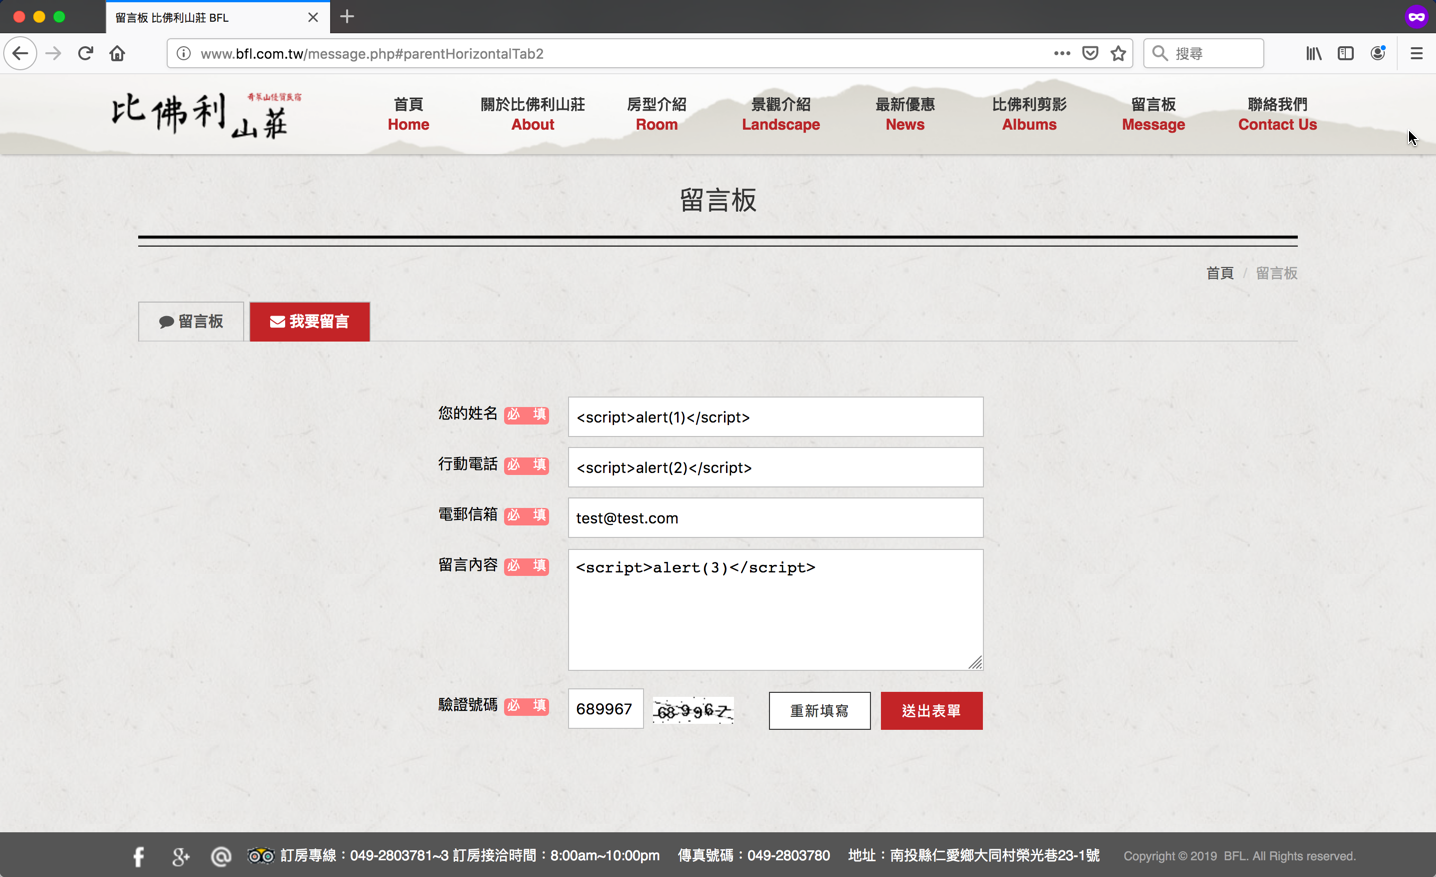
Task: Switch to the 留言板 tab
Action: (x=191, y=321)
